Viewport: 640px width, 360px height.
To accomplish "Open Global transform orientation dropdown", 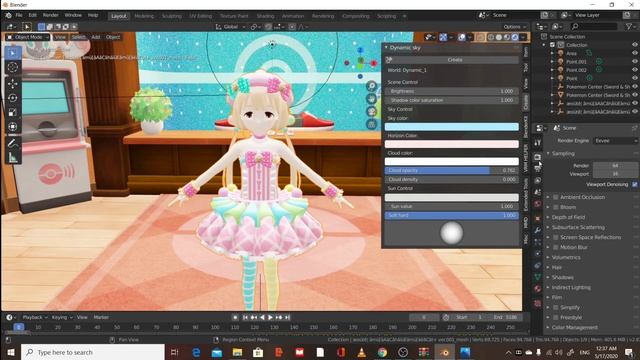I will pyautogui.click(x=231, y=27).
